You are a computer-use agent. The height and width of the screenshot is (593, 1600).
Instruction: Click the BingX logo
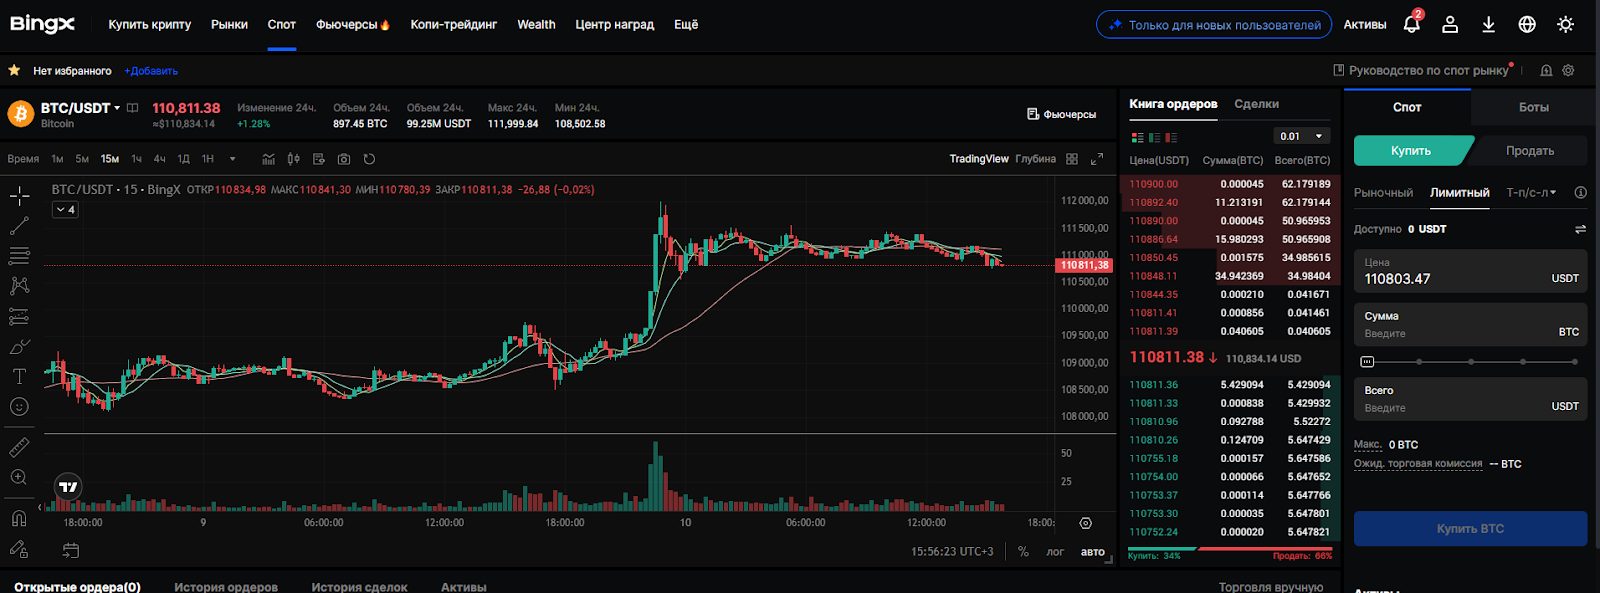[42, 24]
